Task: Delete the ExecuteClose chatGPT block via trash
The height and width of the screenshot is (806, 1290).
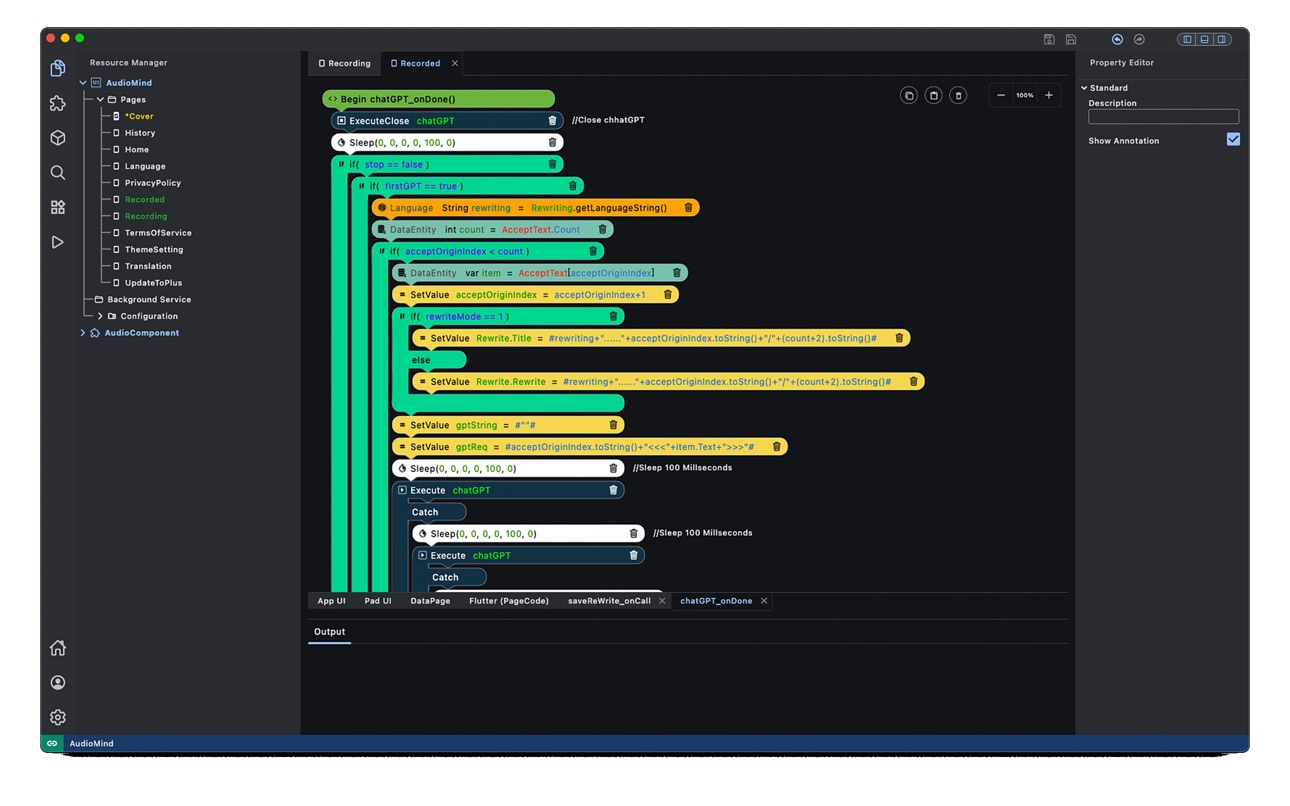Action: [552, 121]
